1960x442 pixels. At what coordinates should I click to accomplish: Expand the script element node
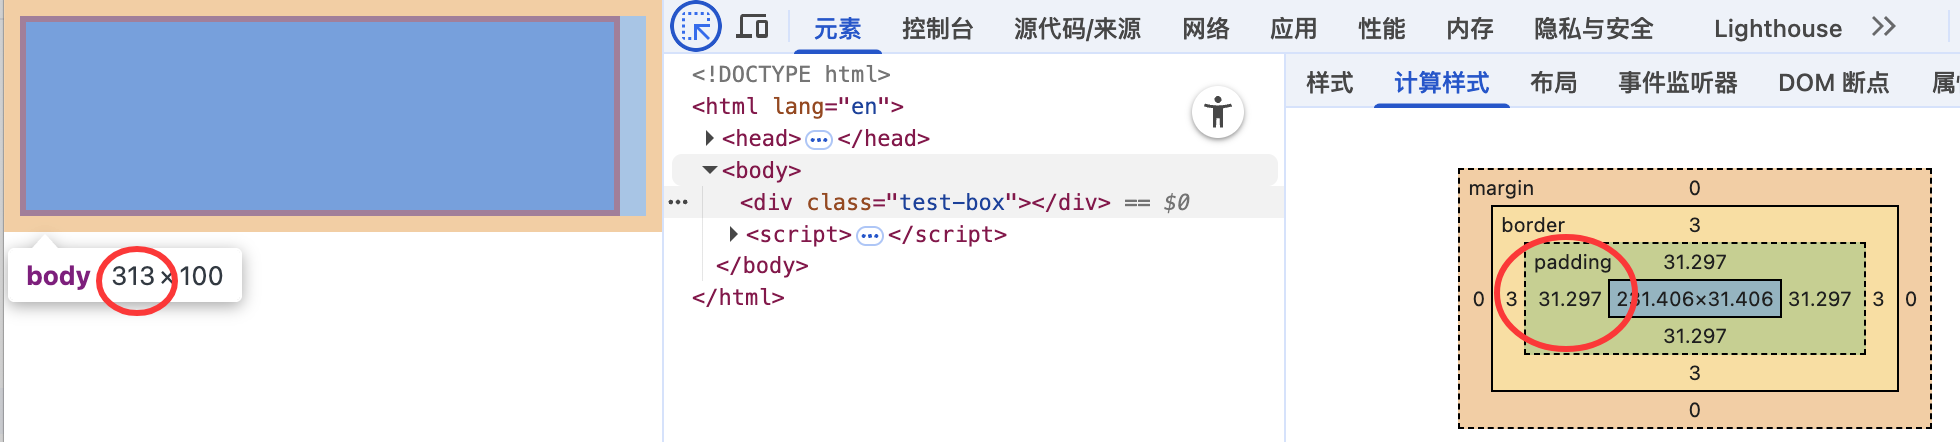tap(733, 234)
